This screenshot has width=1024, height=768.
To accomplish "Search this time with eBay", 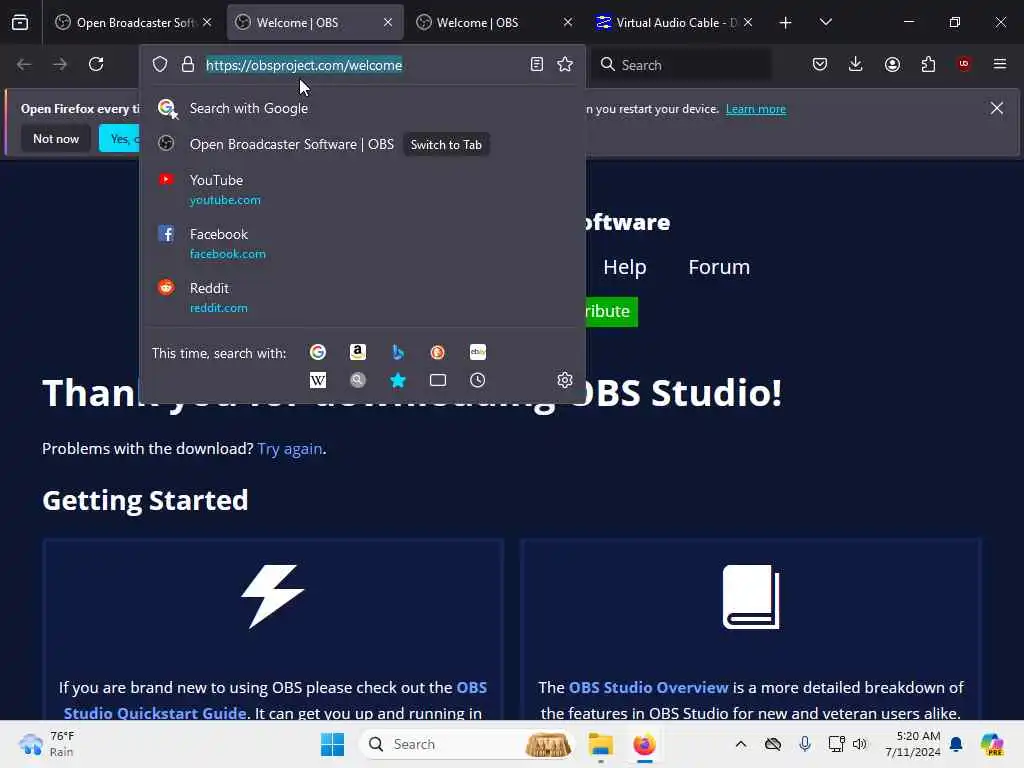I will pos(478,353).
